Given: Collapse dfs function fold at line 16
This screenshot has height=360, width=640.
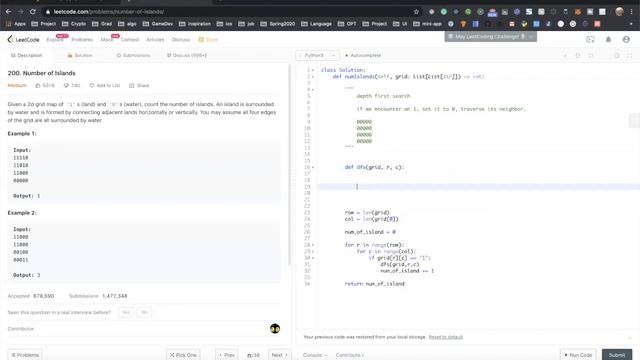Looking at the screenshot, I should click(x=313, y=167).
